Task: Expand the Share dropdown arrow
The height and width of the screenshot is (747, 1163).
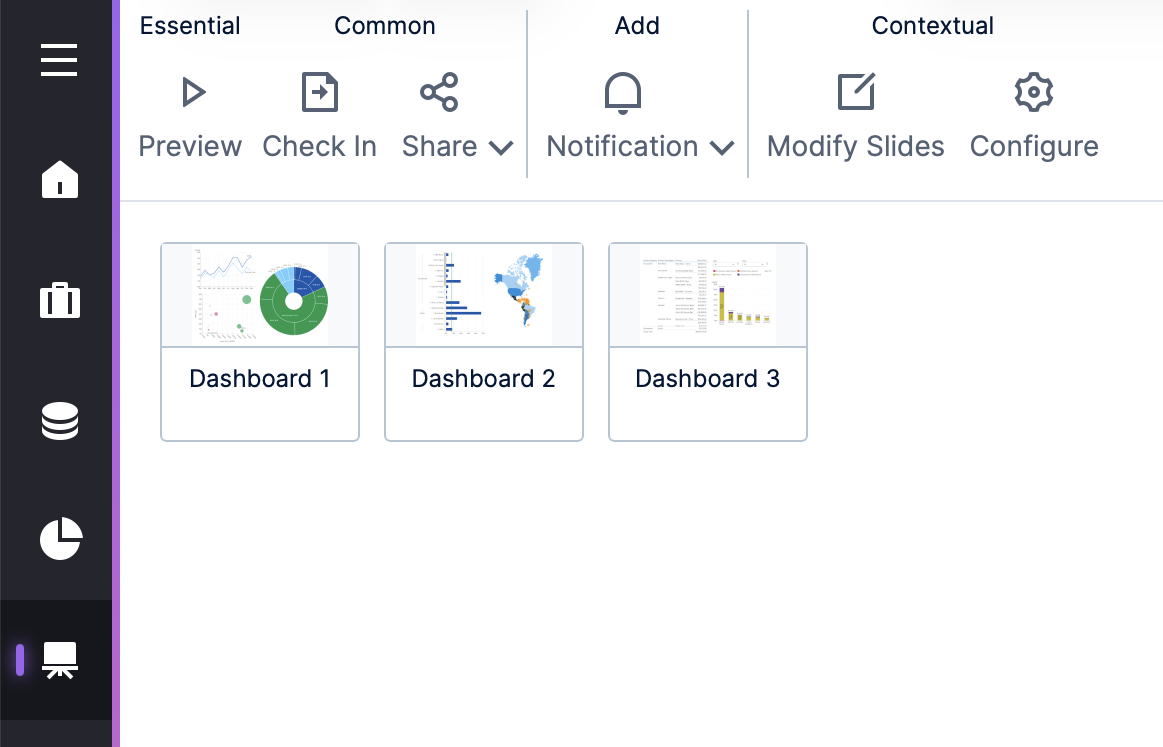Action: point(501,148)
